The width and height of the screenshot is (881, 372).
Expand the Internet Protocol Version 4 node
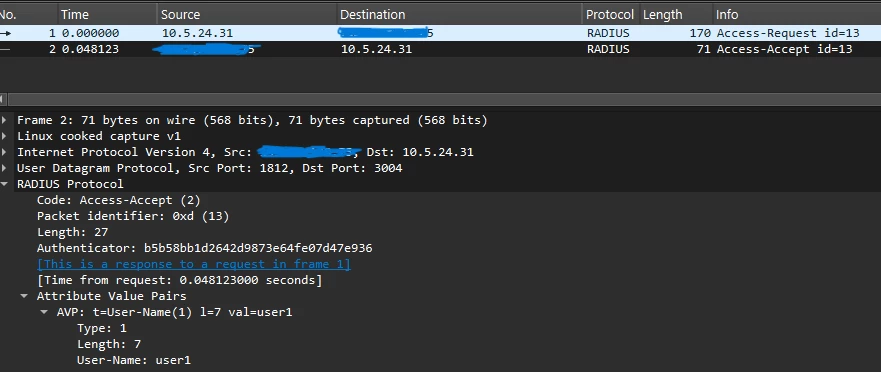point(5,152)
